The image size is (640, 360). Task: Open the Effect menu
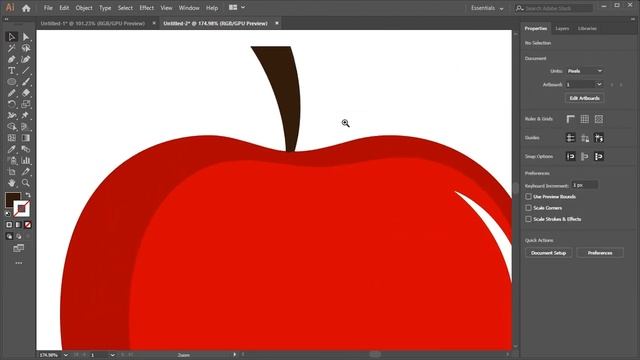click(x=146, y=8)
